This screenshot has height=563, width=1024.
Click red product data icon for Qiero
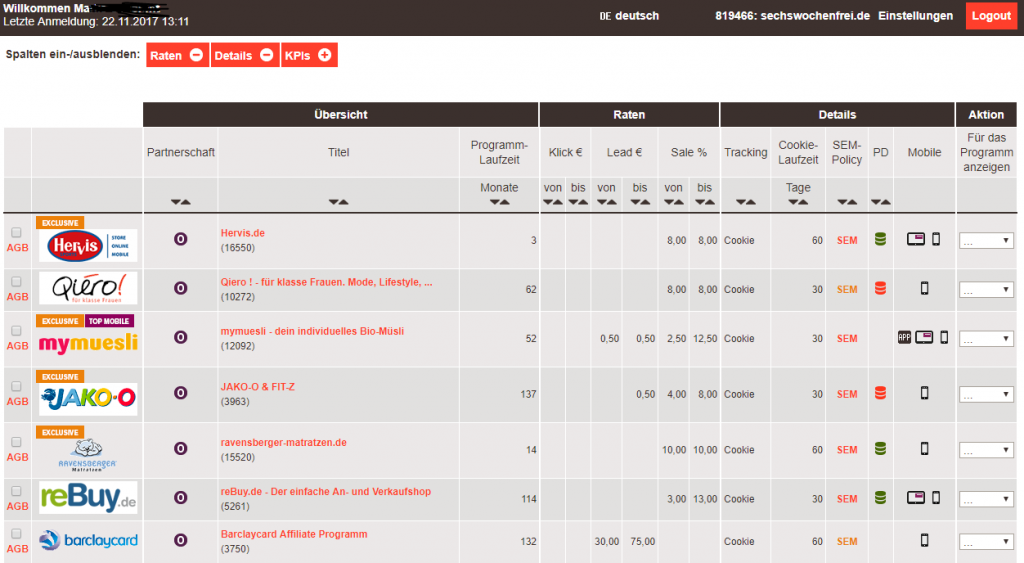click(x=880, y=289)
